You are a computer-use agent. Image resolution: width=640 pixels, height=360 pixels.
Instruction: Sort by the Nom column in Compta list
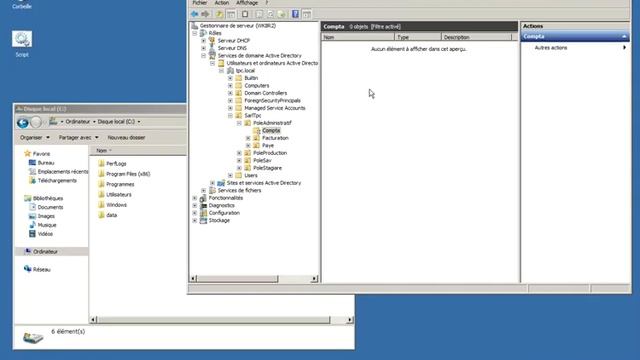[358, 37]
